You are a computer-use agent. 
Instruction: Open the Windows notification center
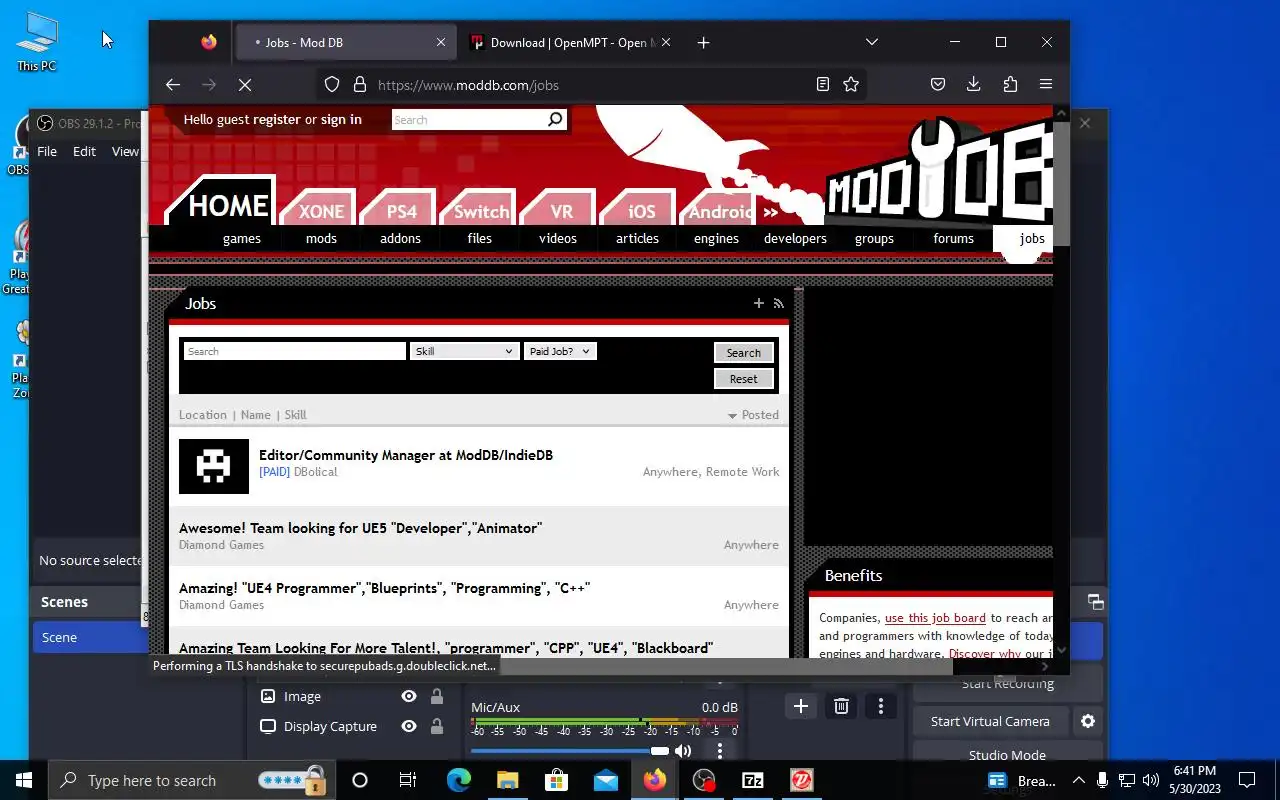[1247, 780]
